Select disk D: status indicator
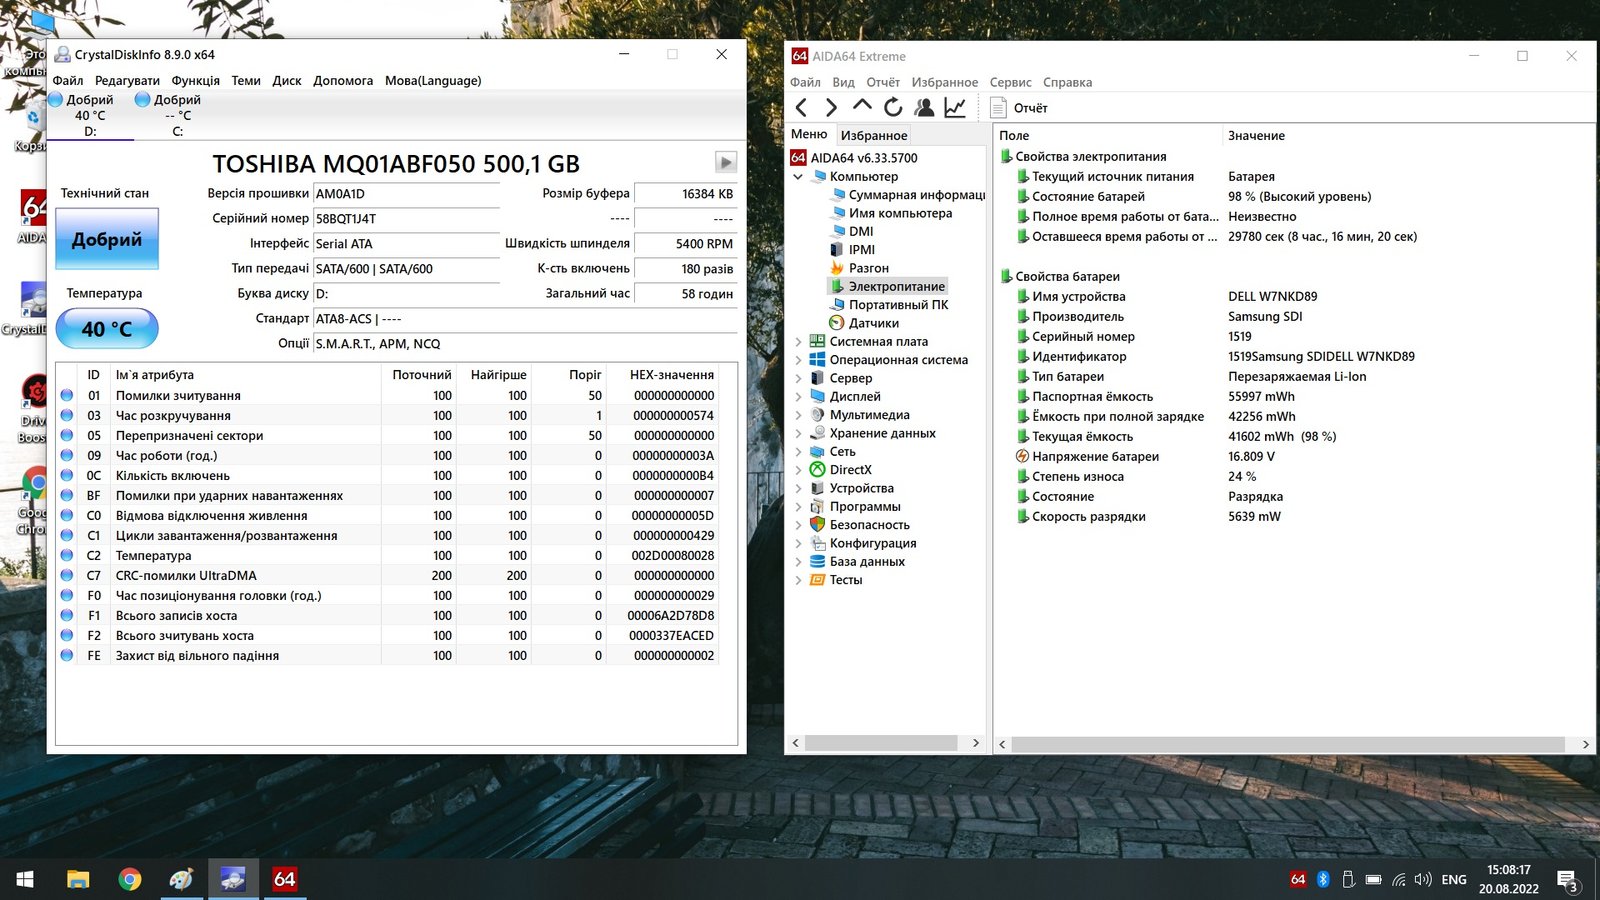Screen dimensions: 1600x900 [x=90, y=115]
